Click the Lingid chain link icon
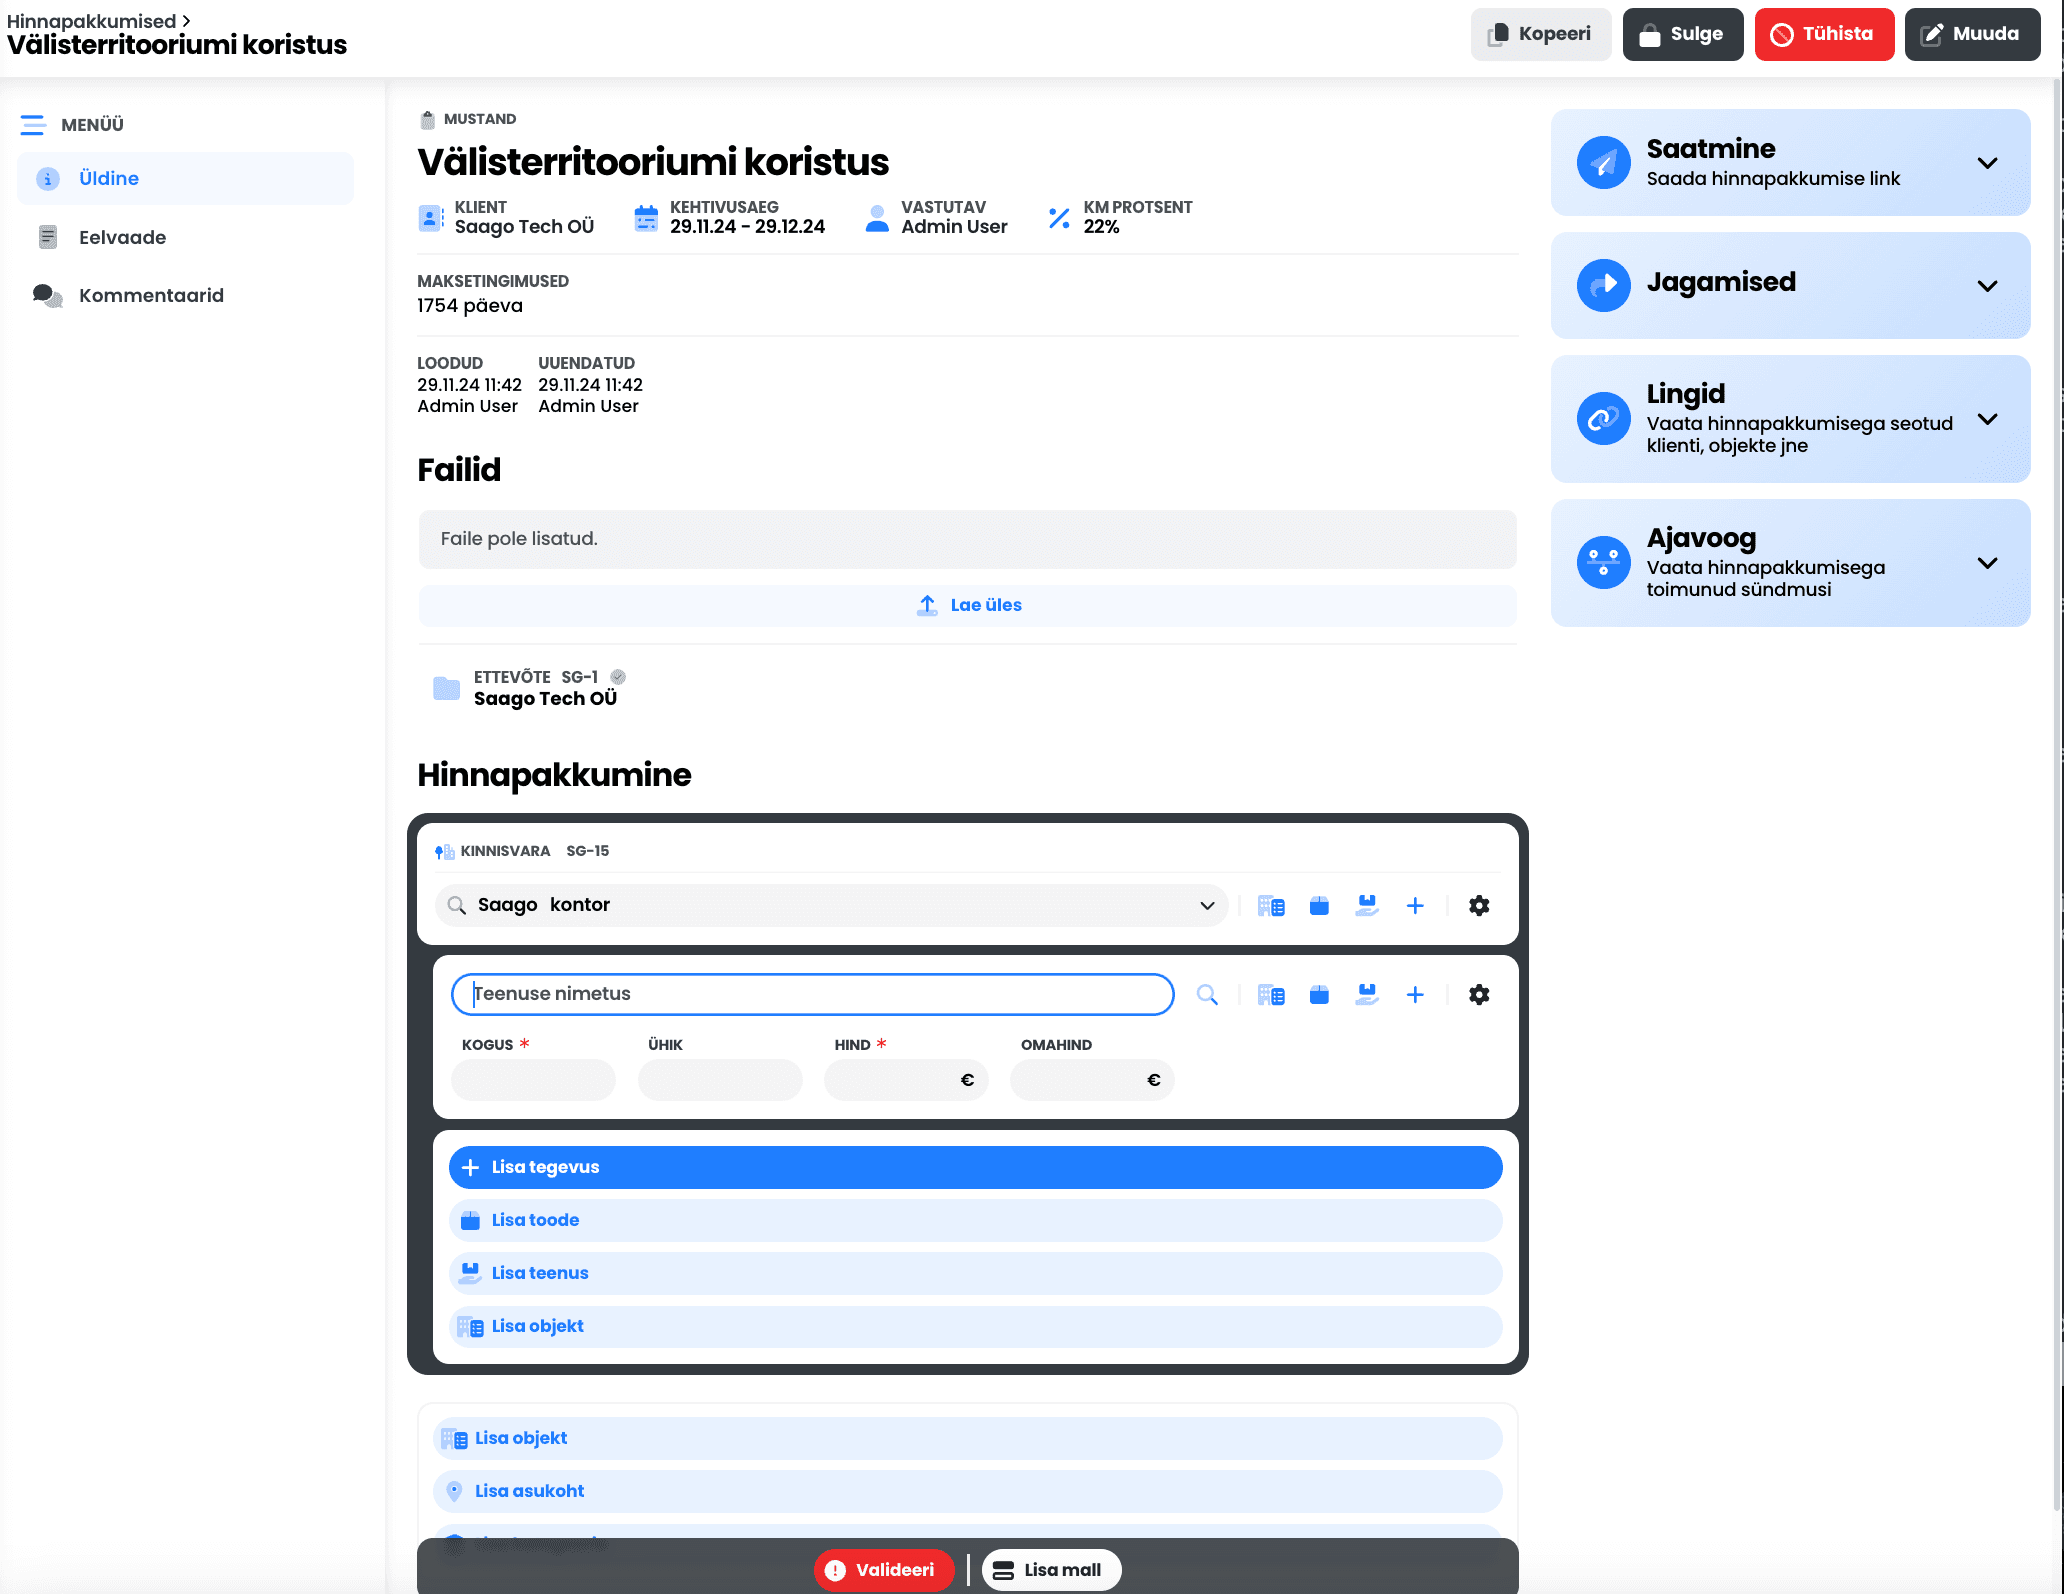The width and height of the screenshot is (2064, 1594). 1603,419
